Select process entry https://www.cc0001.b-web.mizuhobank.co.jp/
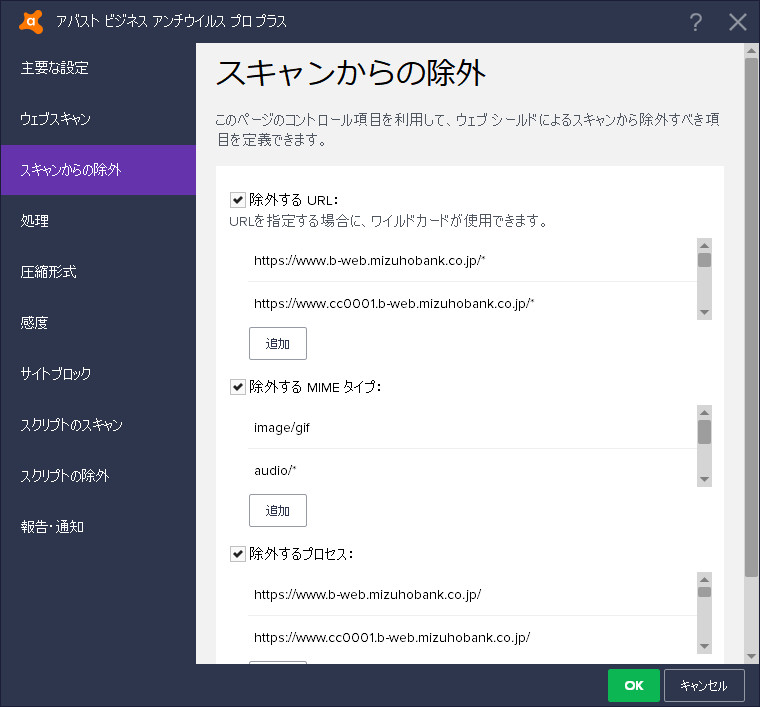 [x=472, y=637]
